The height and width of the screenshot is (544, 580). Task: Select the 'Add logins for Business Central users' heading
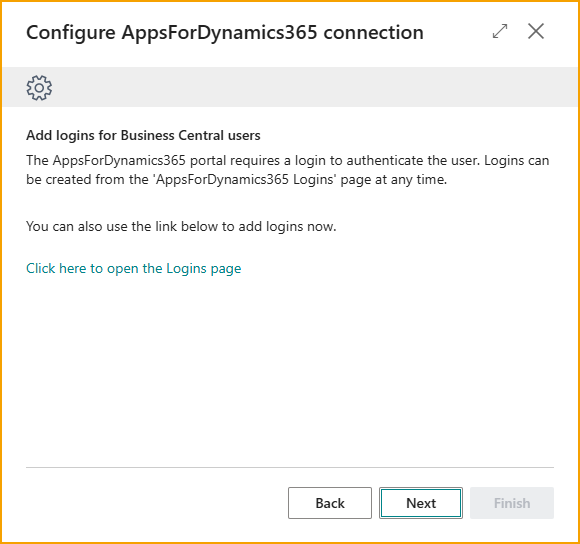click(x=143, y=135)
